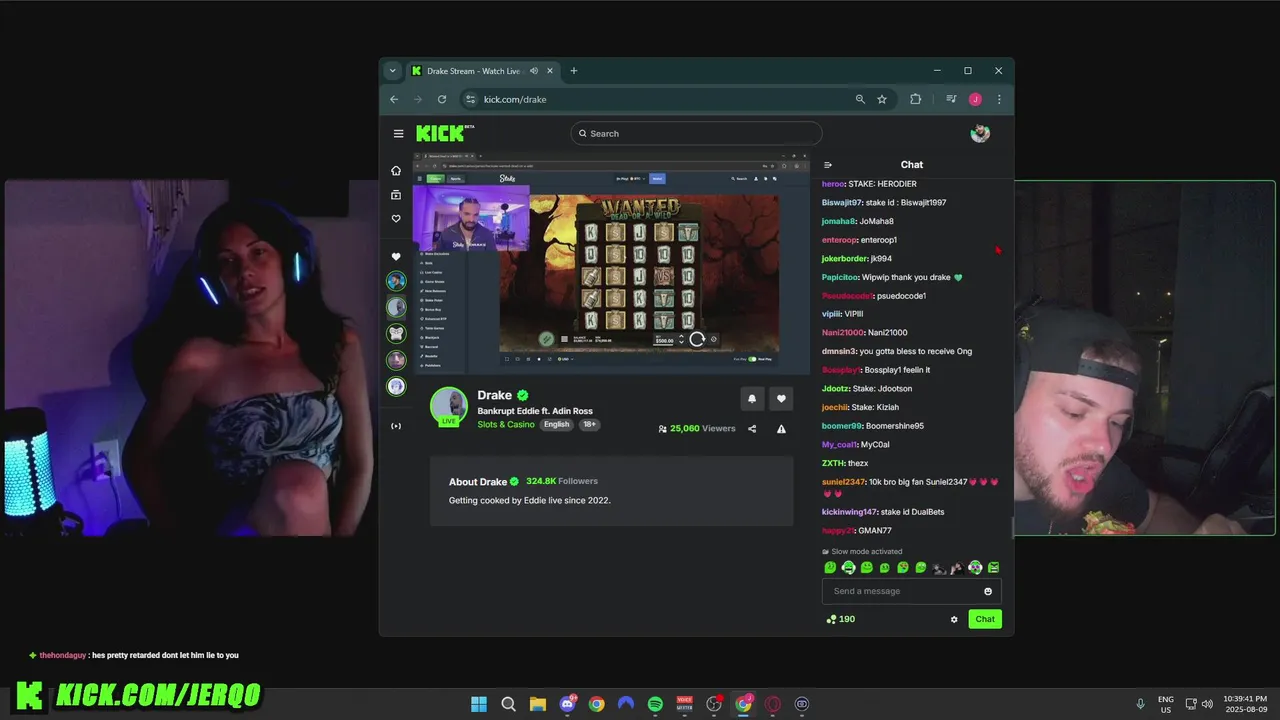Screen dimensions: 1280x720
Task: Click the taskbar microphone indicator
Action: [x=1140, y=704]
